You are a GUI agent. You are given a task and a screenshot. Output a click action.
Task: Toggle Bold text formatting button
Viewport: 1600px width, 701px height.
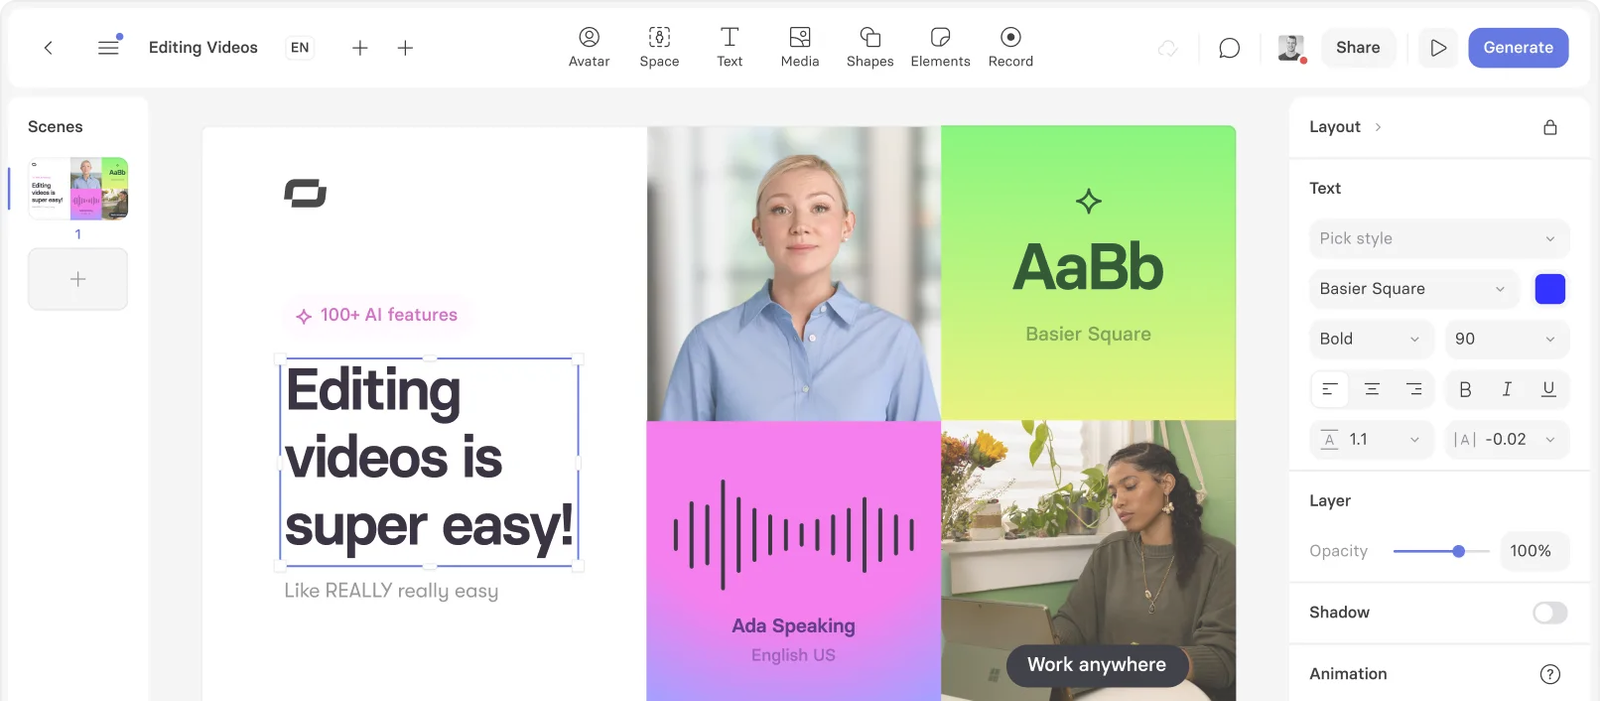(1465, 389)
